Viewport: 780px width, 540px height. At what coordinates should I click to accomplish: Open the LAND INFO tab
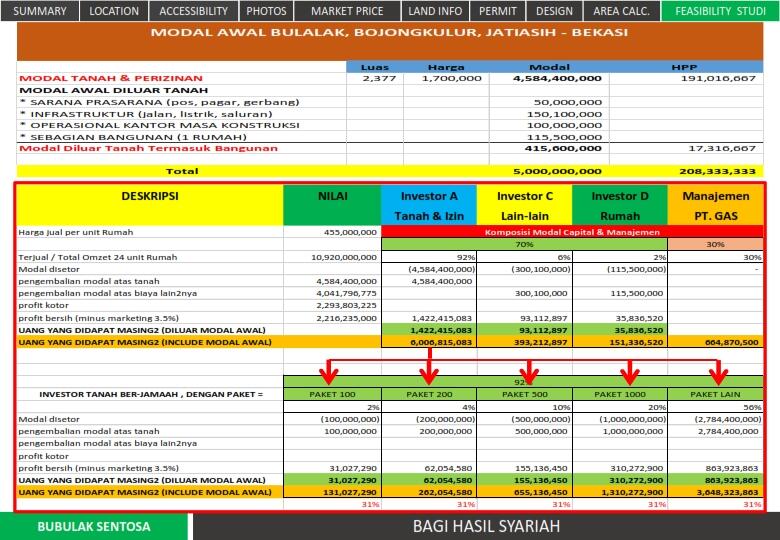tap(435, 10)
